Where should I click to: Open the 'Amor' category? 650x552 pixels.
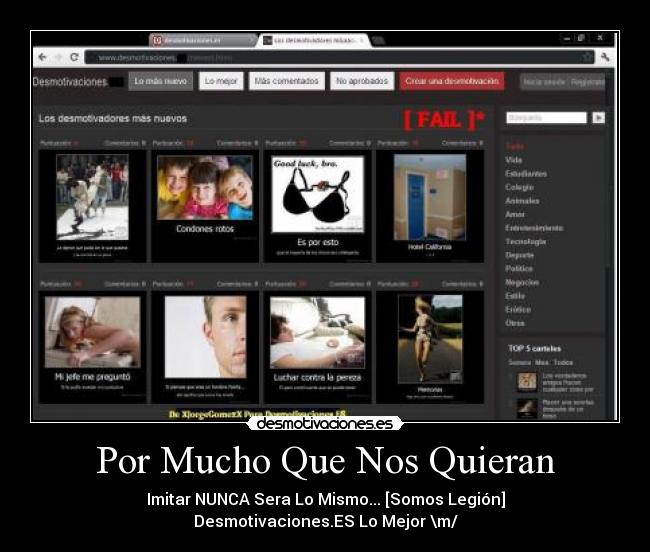[x=515, y=214]
